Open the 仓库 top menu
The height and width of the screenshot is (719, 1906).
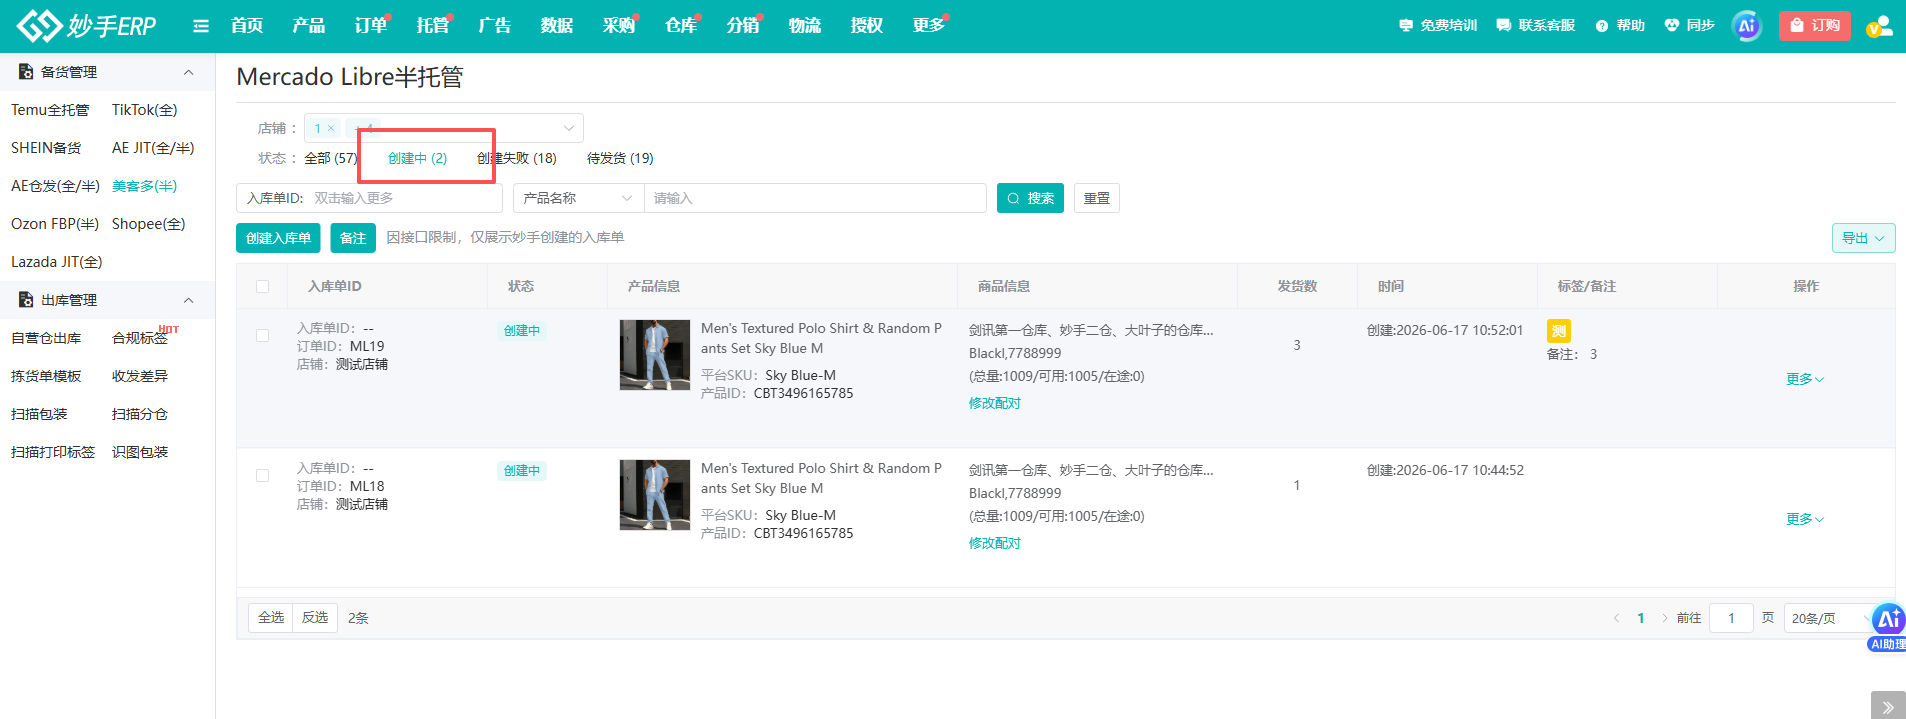681,25
